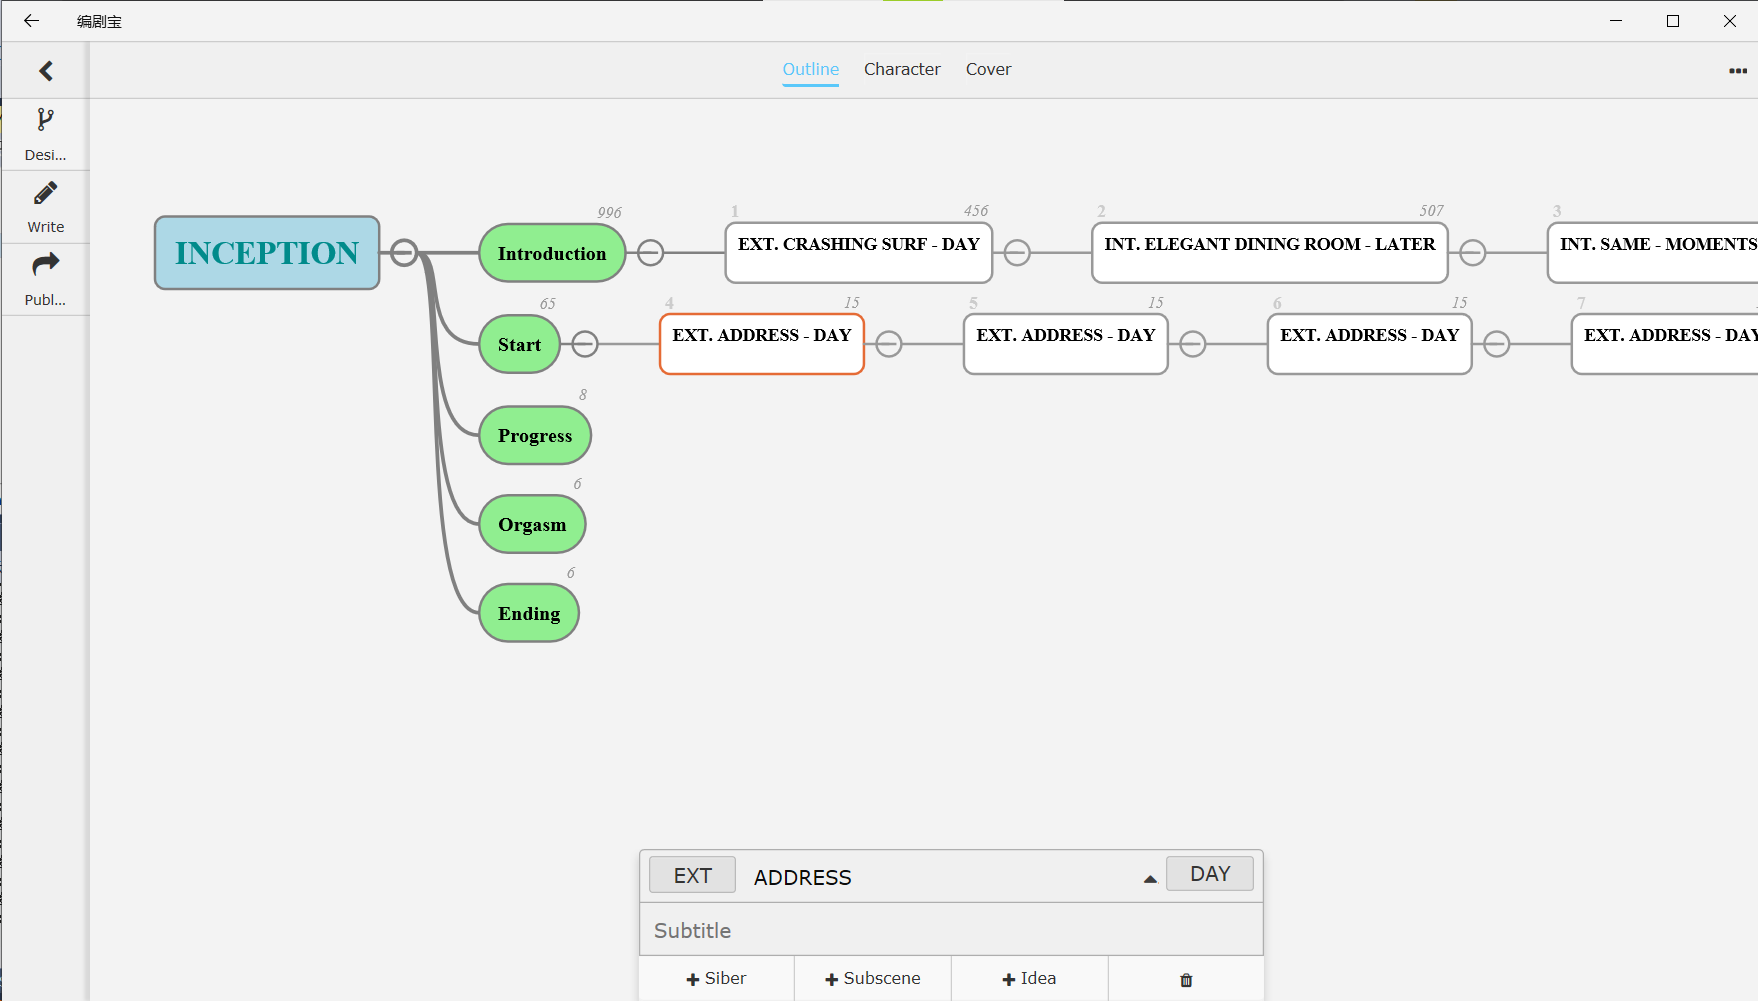Collapse the INCEPTION root node
This screenshot has height=1001, width=1758.
pyautogui.click(x=404, y=252)
